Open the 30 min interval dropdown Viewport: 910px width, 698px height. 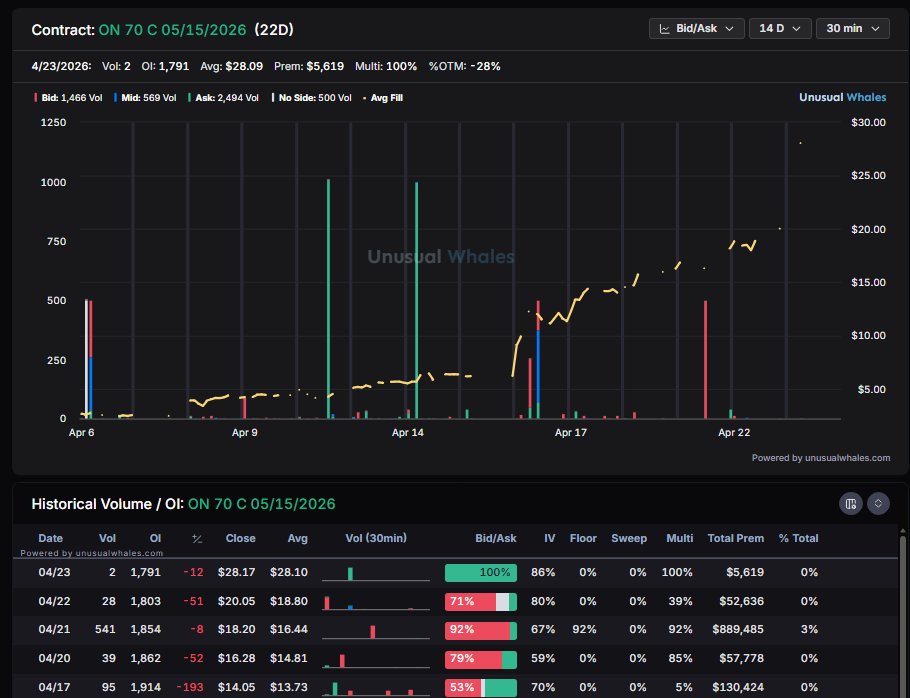pyautogui.click(x=852, y=28)
